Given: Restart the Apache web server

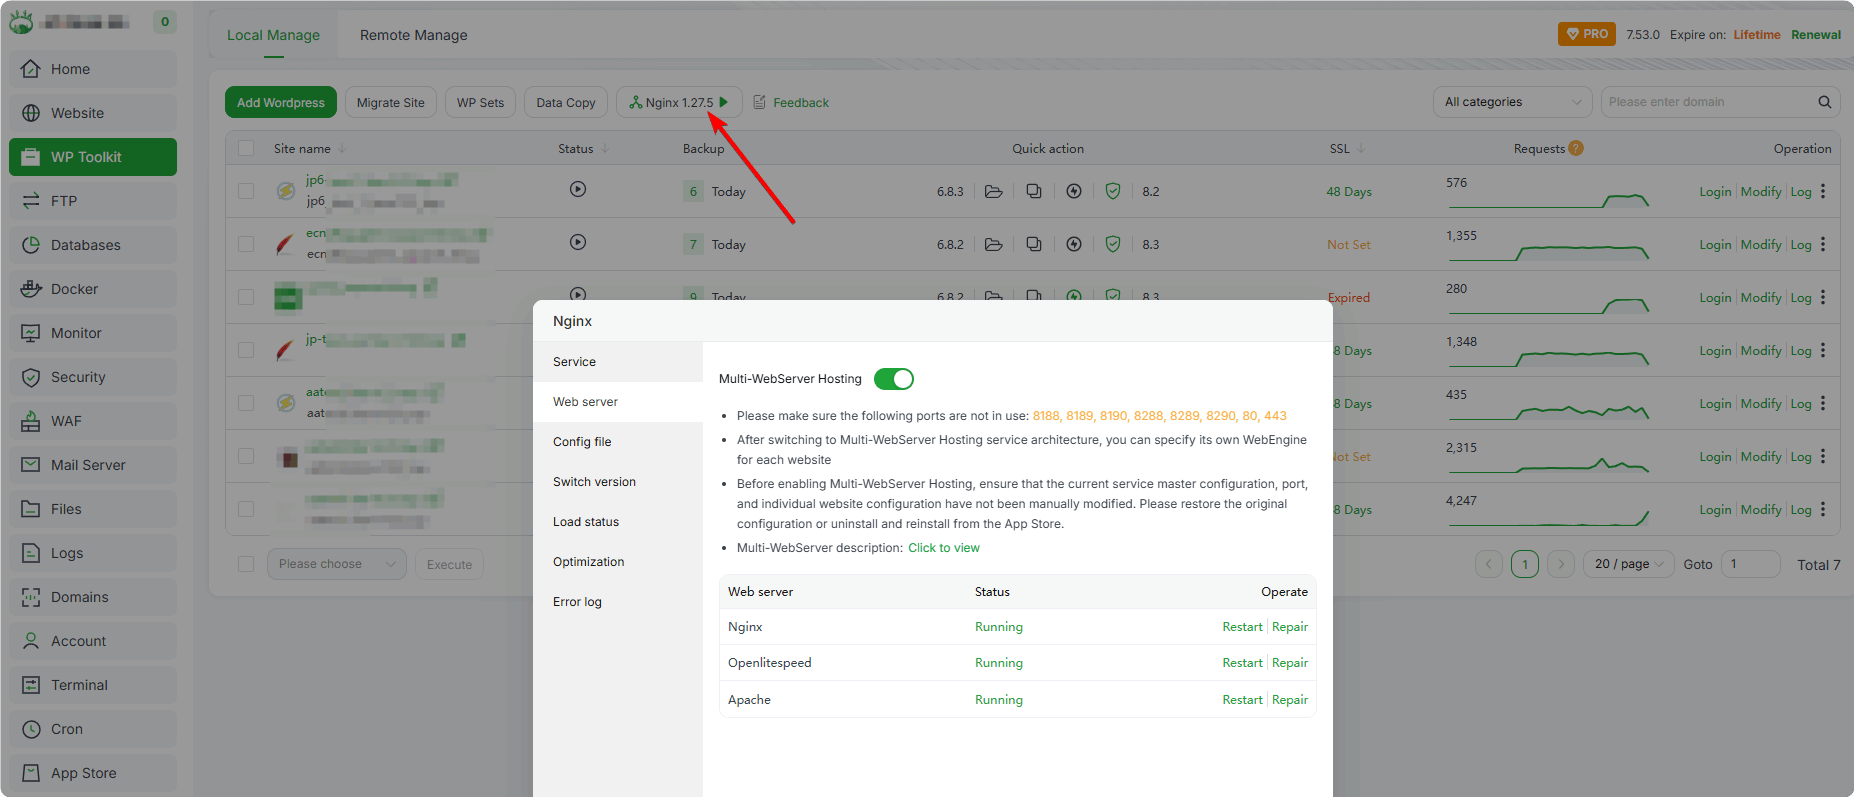Looking at the screenshot, I should coord(1242,700).
